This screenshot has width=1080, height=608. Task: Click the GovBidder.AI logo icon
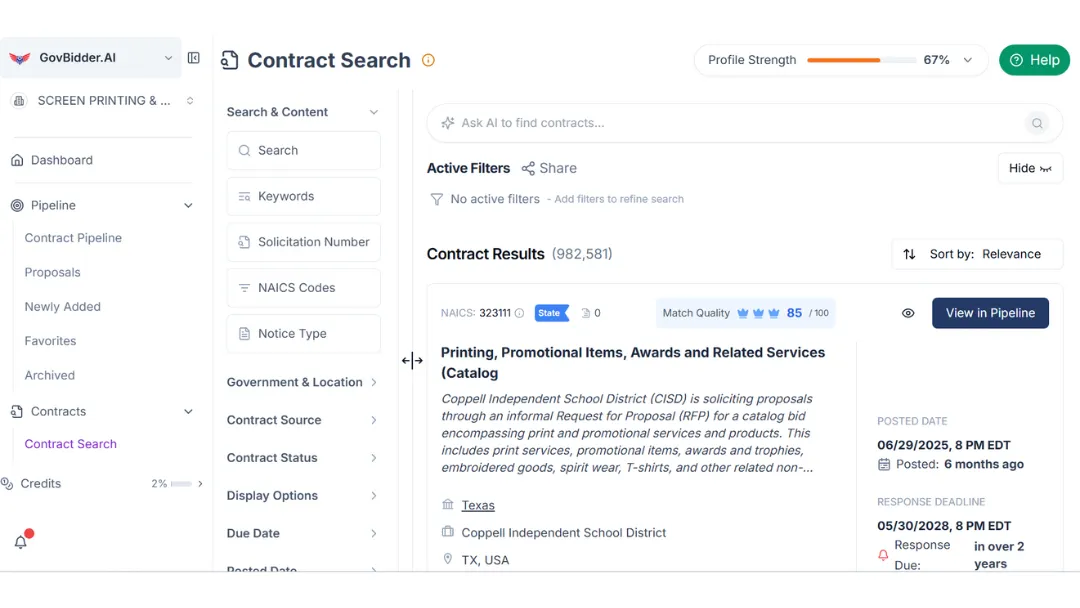(20, 58)
